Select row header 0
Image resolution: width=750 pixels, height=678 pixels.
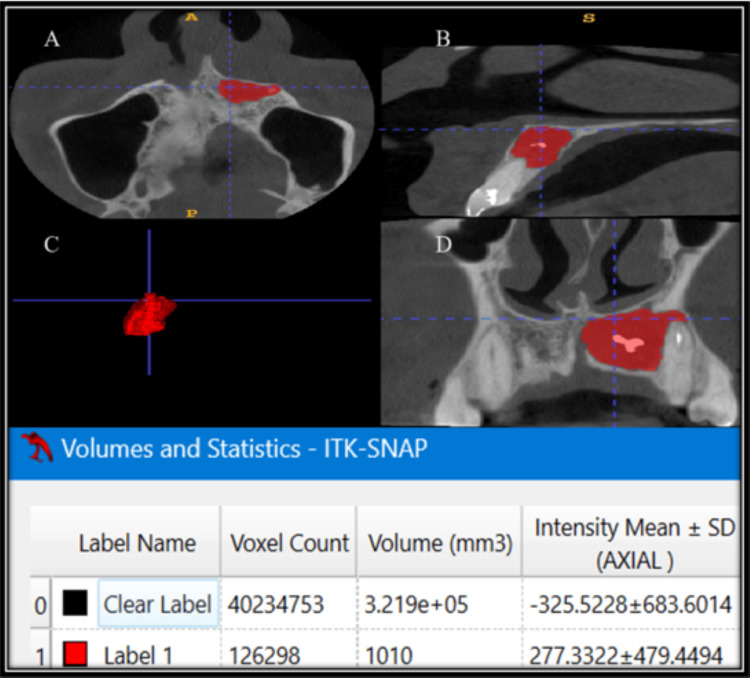(41, 605)
